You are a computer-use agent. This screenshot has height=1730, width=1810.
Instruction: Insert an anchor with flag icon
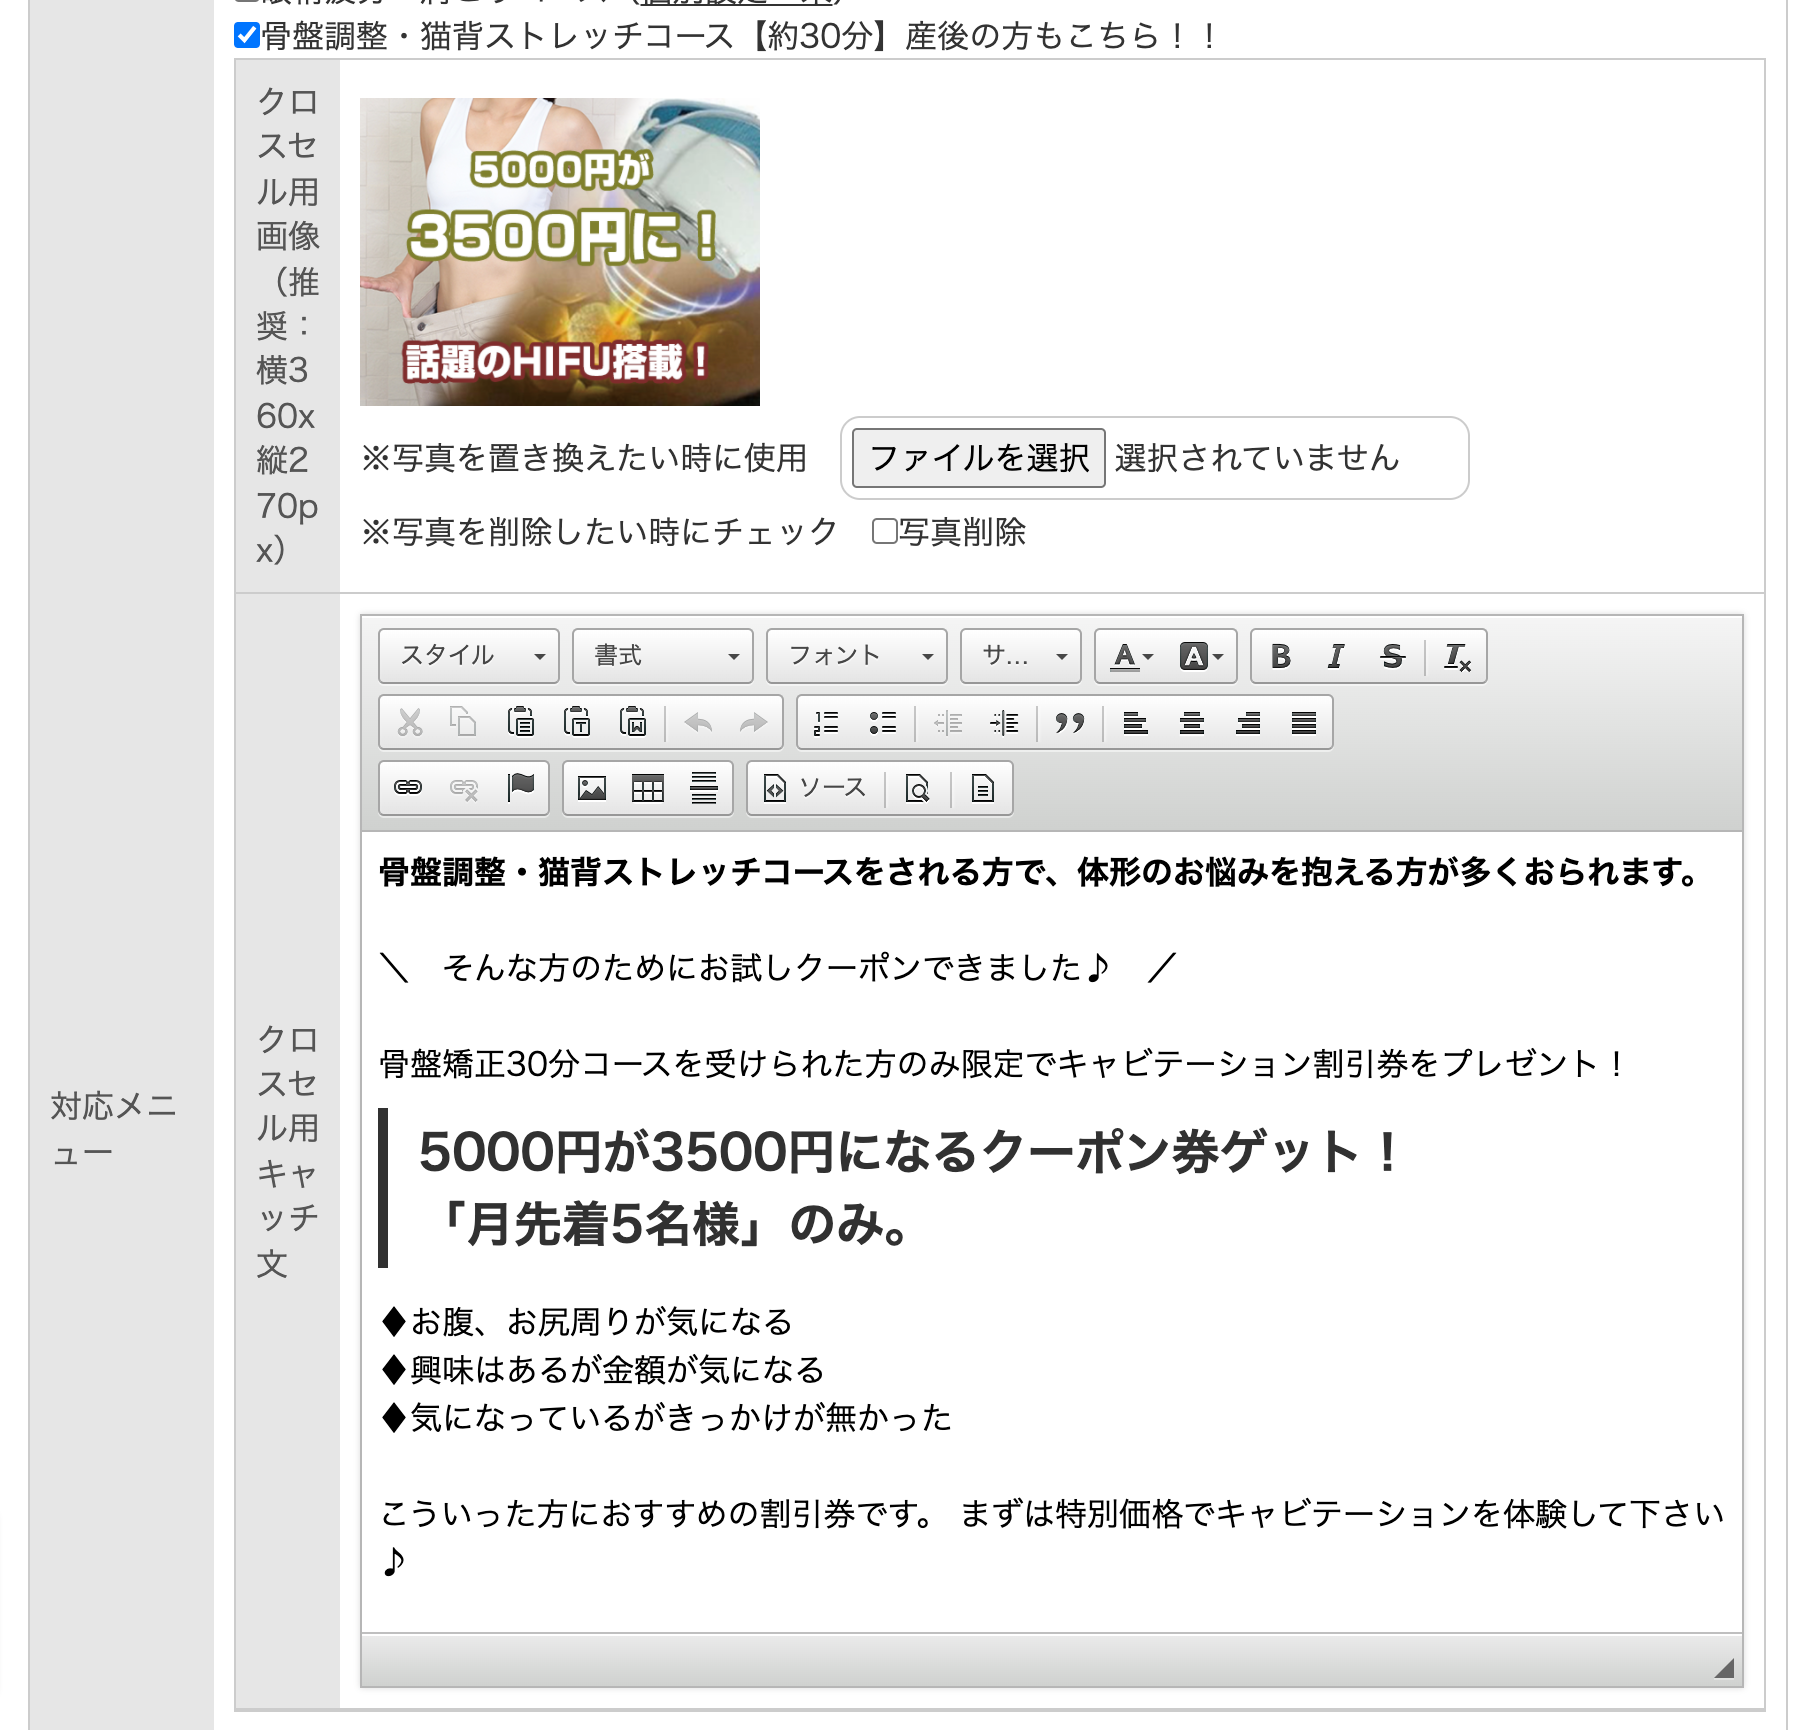pos(520,788)
